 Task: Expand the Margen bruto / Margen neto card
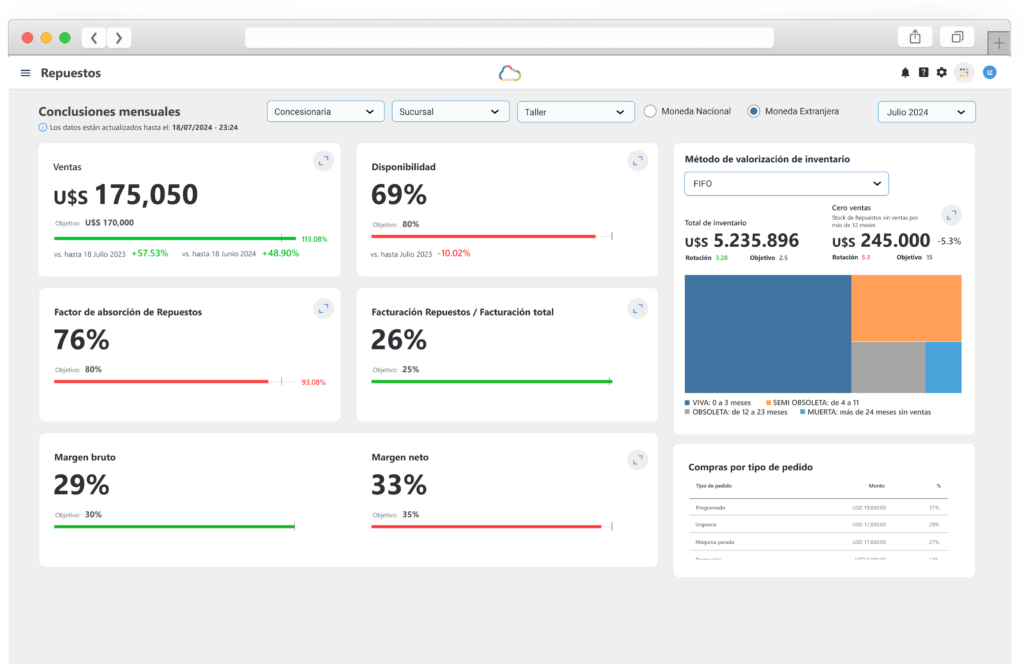click(637, 460)
